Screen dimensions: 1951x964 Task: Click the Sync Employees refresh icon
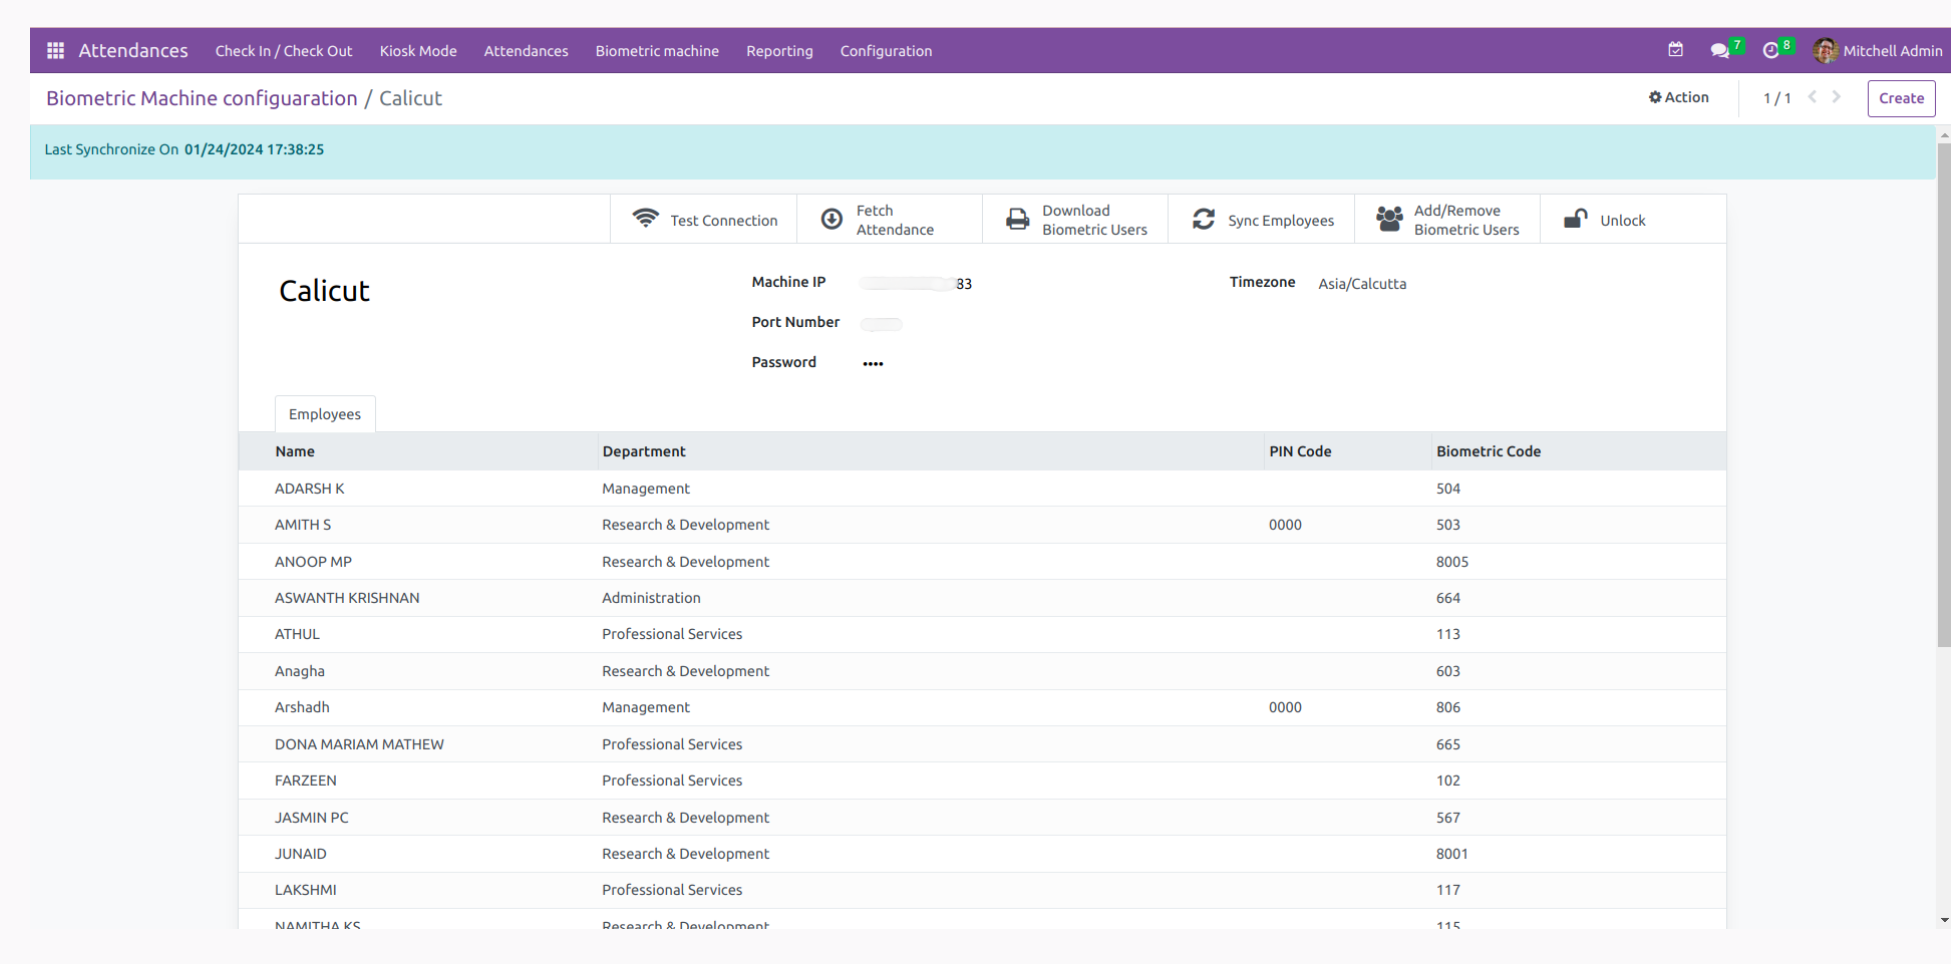pos(1203,219)
